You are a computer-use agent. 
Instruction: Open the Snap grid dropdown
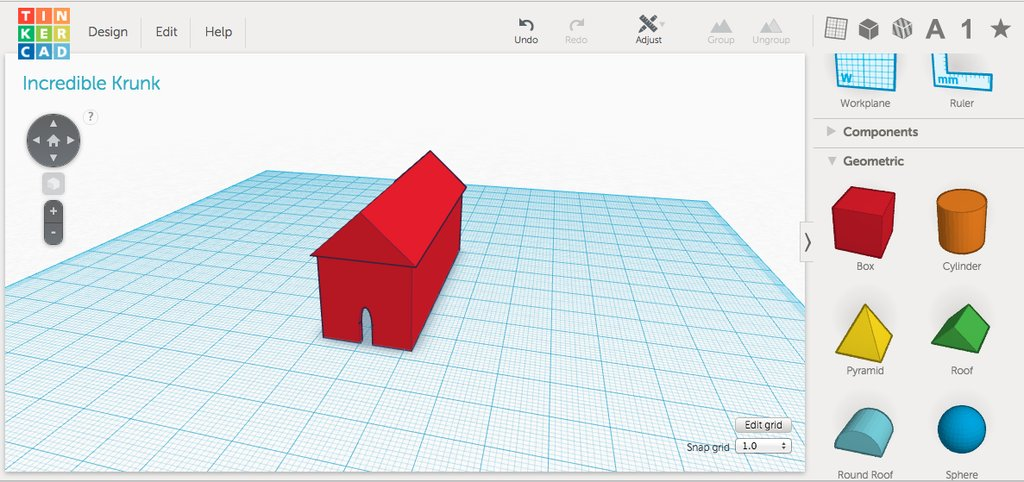pos(762,446)
